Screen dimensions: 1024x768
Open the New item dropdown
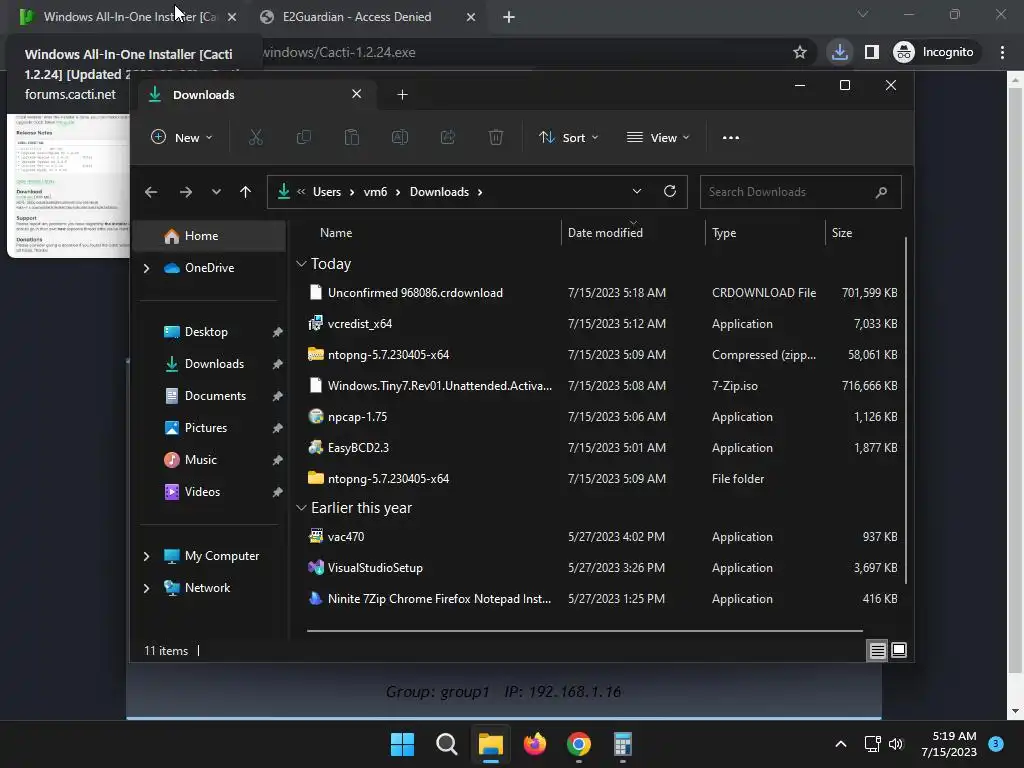pos(182,138)
